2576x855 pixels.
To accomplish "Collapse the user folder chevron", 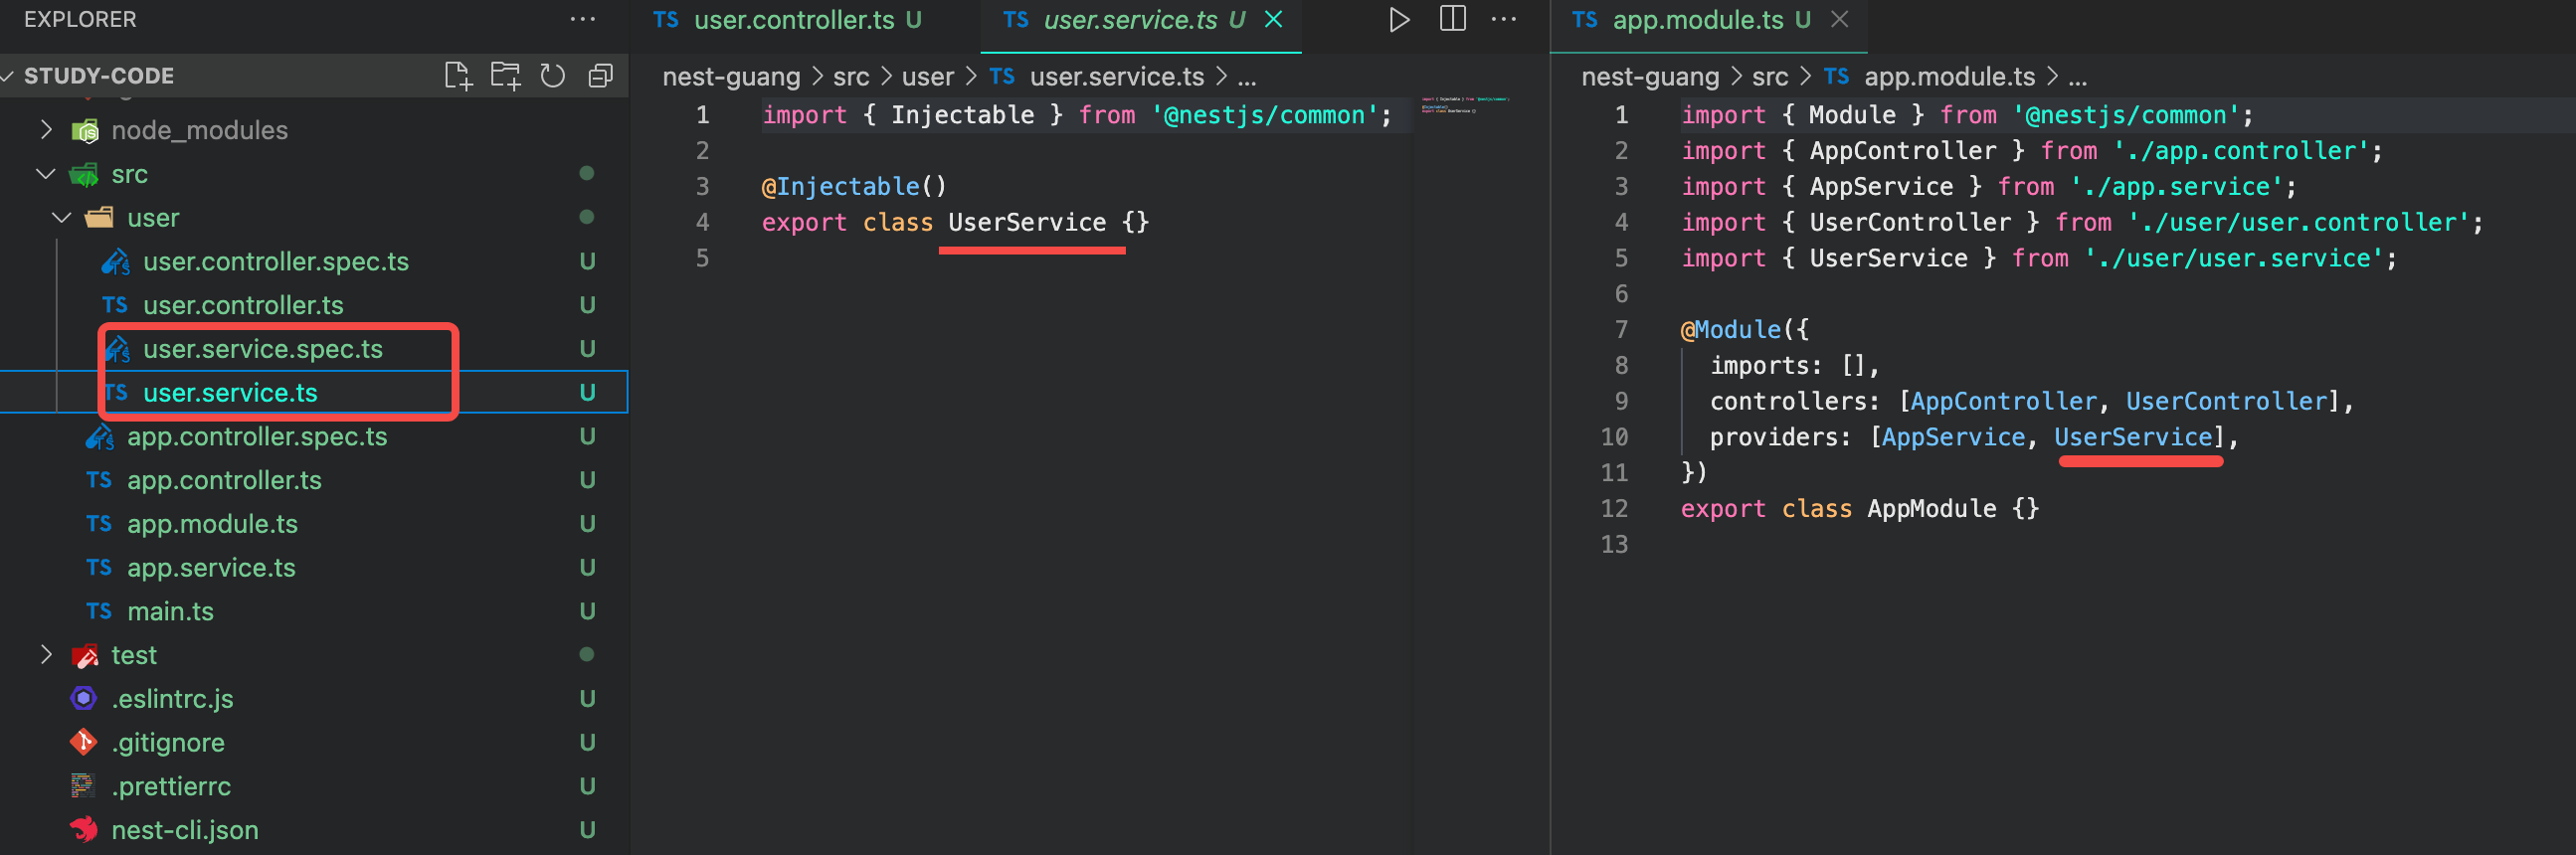I will coord(62,217).
